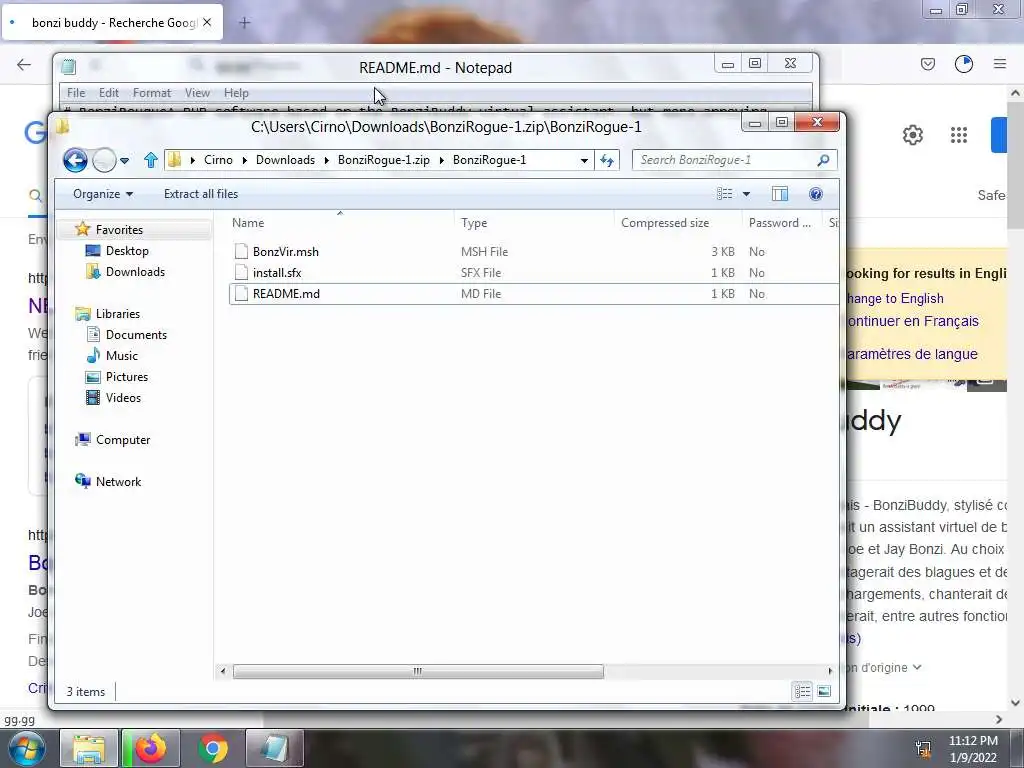The width and height of the screenshot is (1024, 768).
Task: Open the Windows Start menu
Action: [x=25, y=748]
